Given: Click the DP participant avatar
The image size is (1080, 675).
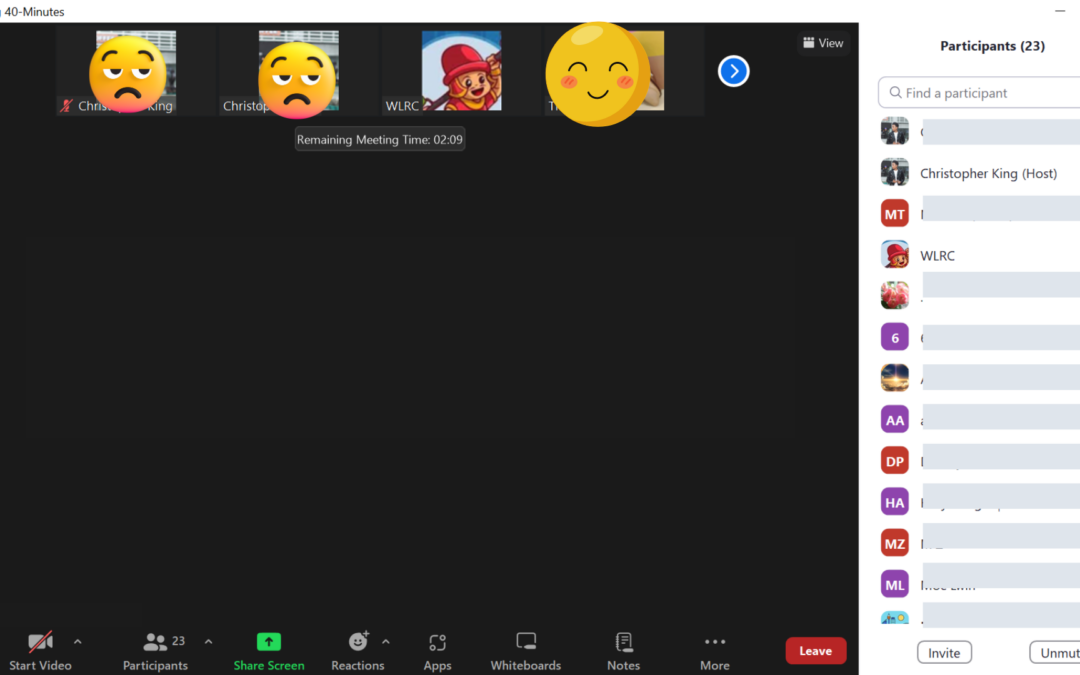Looking at the screenshot, I should pyautogui.click(x=895, y=461).
